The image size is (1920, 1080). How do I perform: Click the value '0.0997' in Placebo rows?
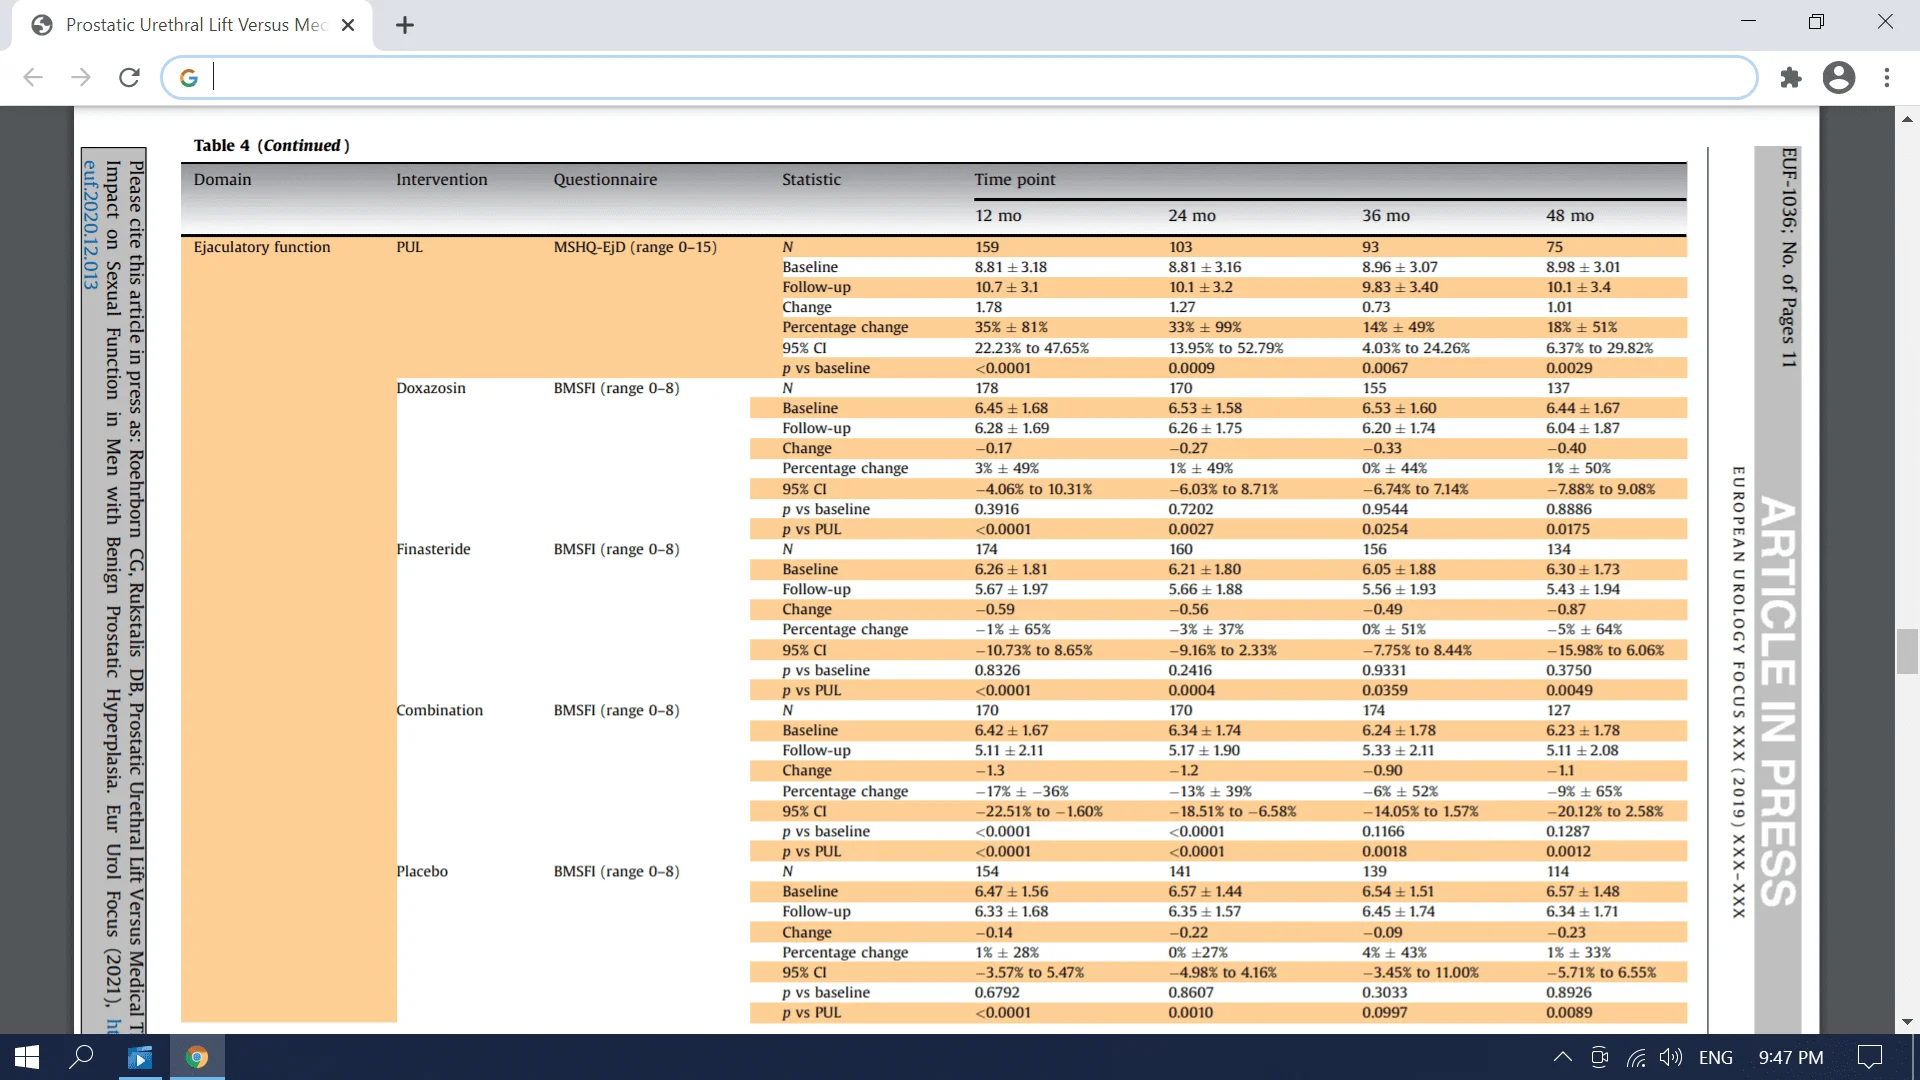coord(1384,1012)
